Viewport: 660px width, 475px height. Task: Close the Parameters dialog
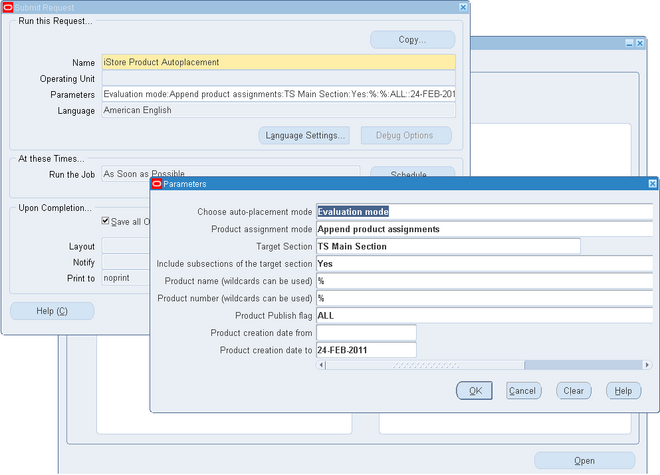coord(652,184)
